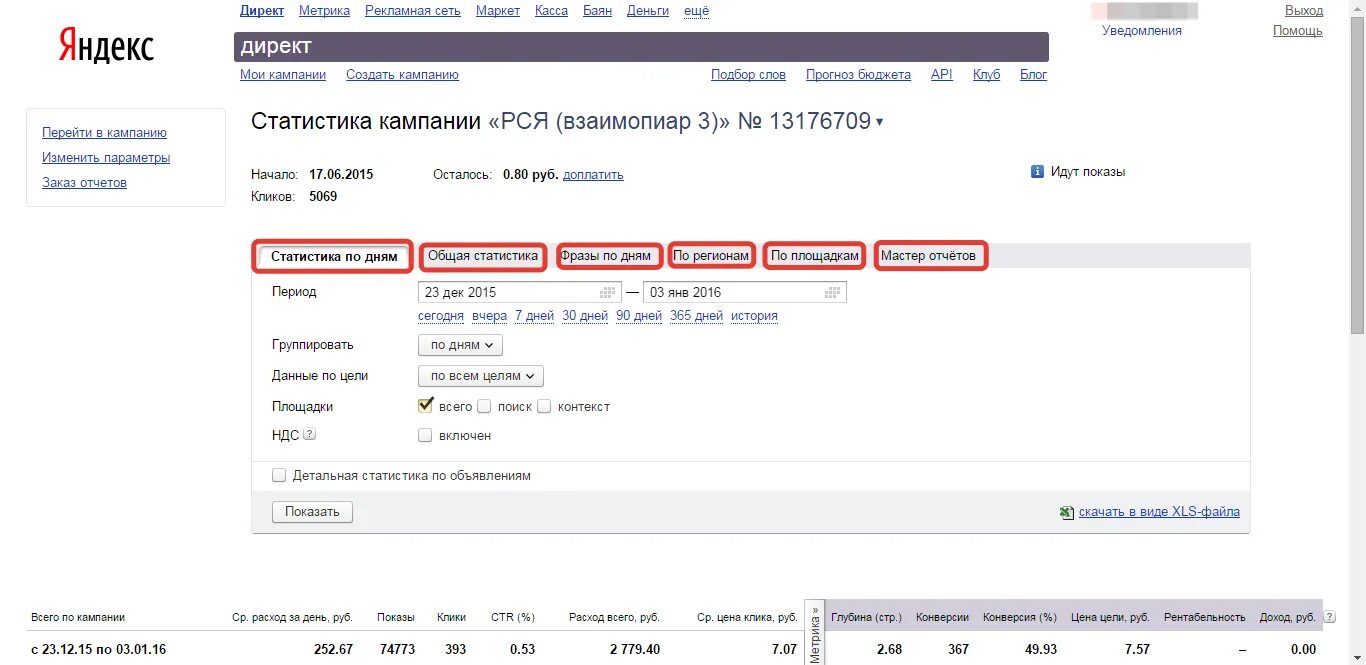Select 90 дней period shortcut
Image resolution: width=1366 pixels, height=665 pixels.
pyautogui.click(x=639, y=316)
